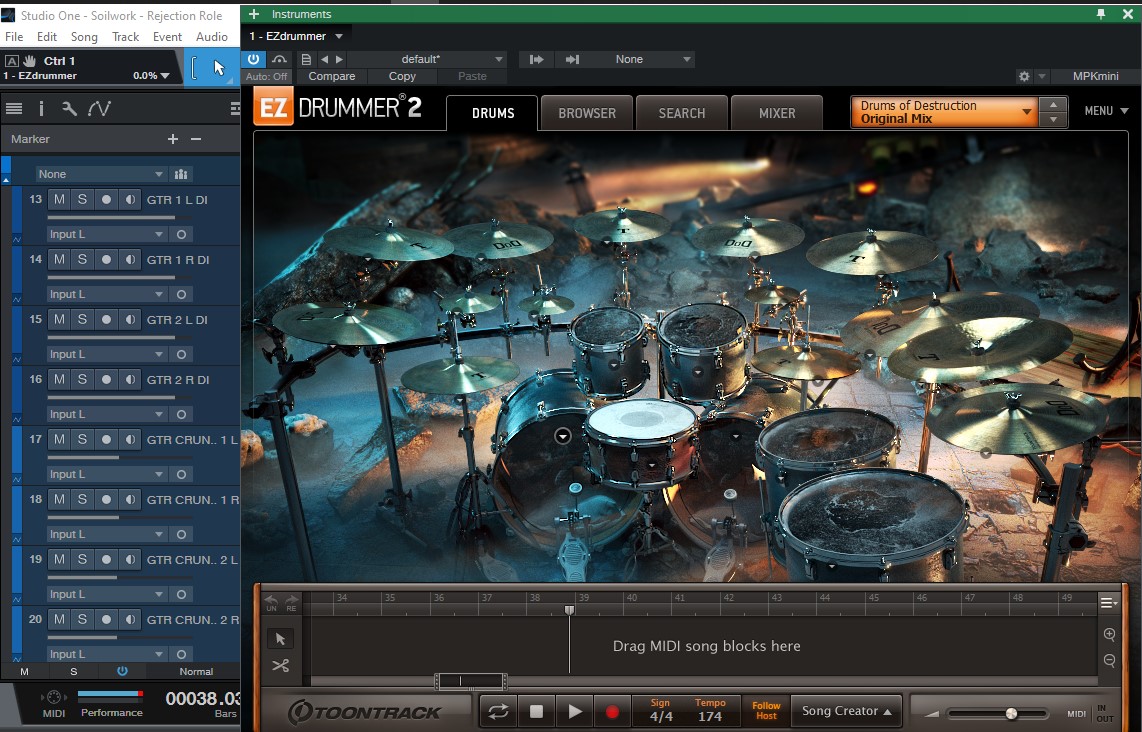Solo the GTR 1 R DI track
Viewport: 1142px width, 732px height.
coord(82,259)
